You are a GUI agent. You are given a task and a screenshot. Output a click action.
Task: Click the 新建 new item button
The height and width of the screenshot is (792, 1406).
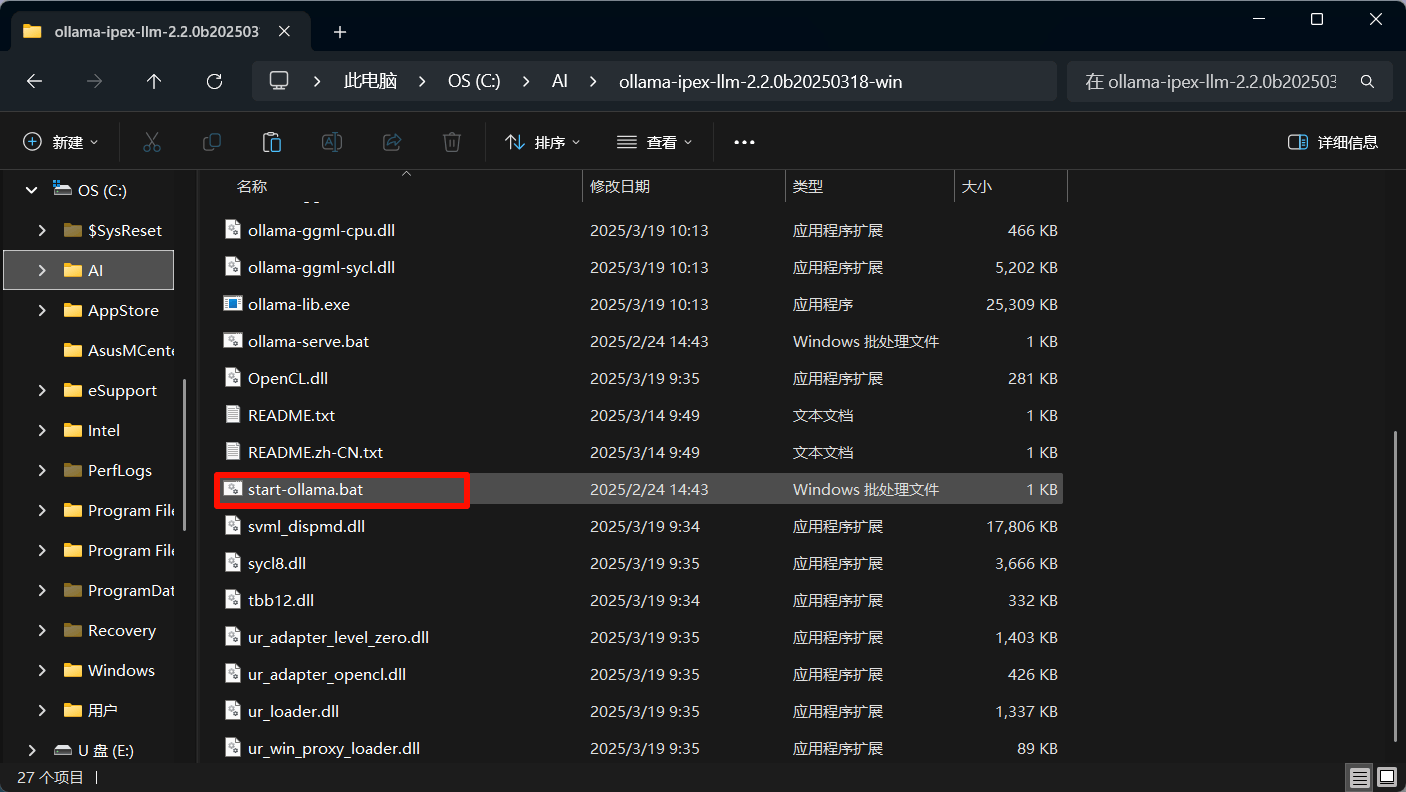coord(61,142)
